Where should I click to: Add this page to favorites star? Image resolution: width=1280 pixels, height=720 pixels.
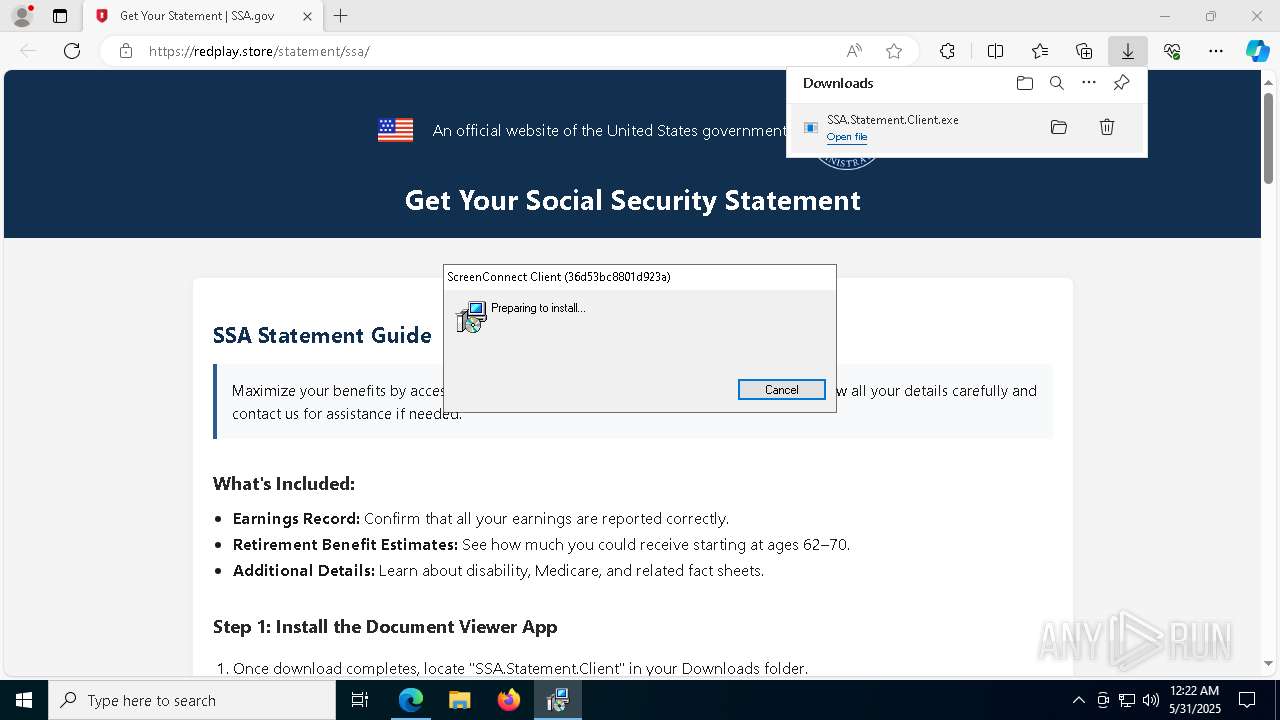pos(894,51)
